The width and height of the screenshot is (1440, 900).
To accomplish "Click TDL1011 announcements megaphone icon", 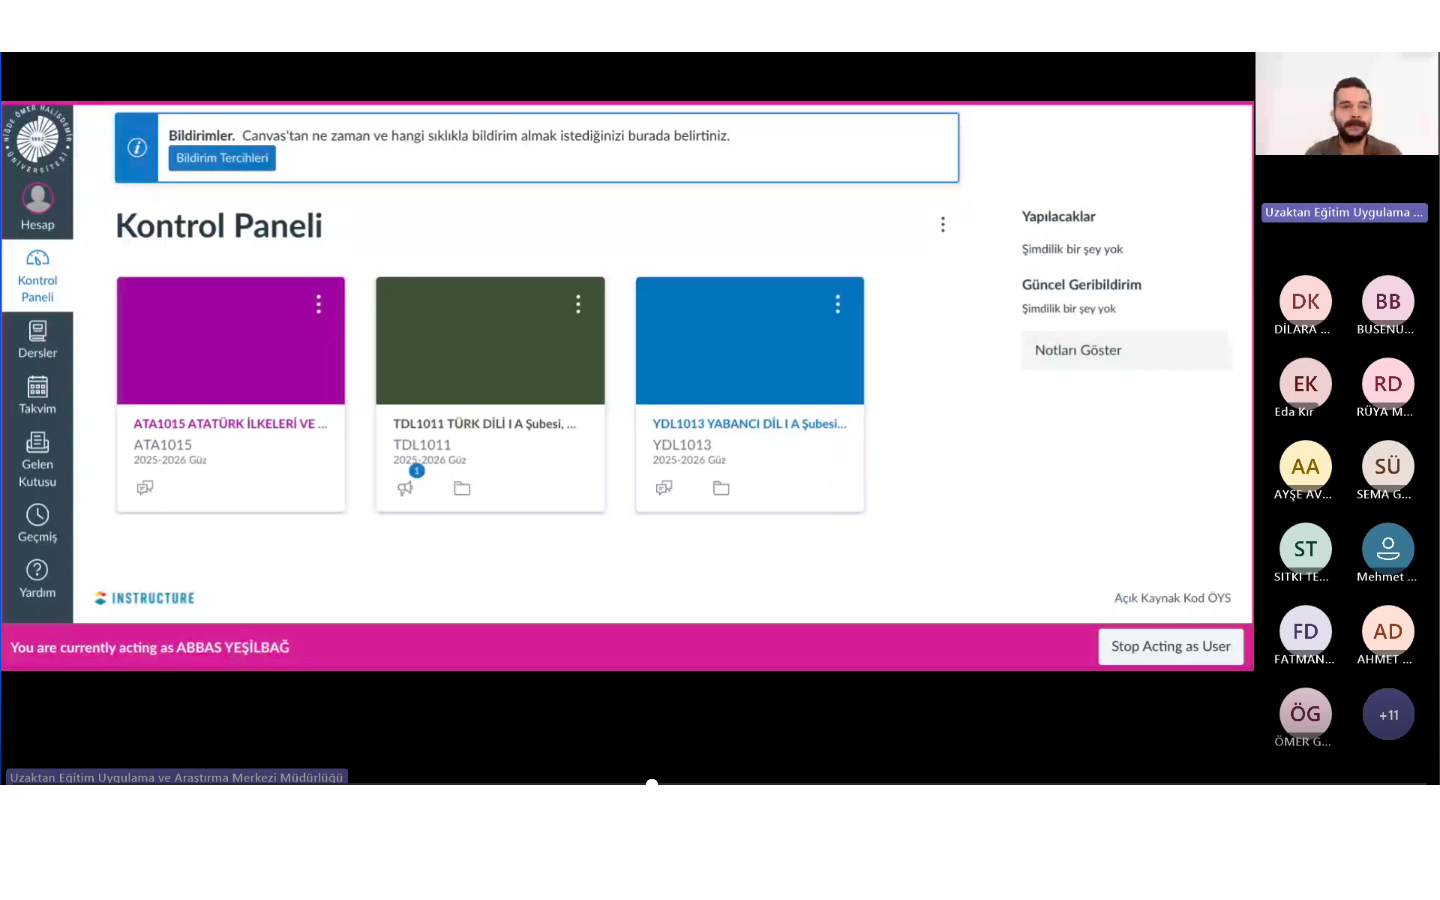I will click(x=405, y=488).
